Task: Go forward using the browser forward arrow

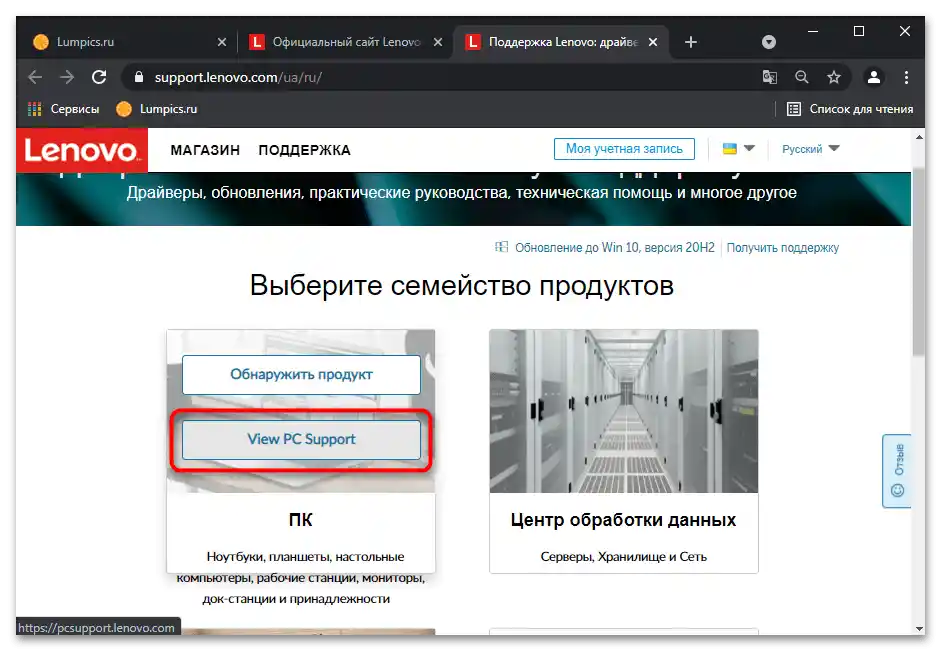Action: click(67, 77)
